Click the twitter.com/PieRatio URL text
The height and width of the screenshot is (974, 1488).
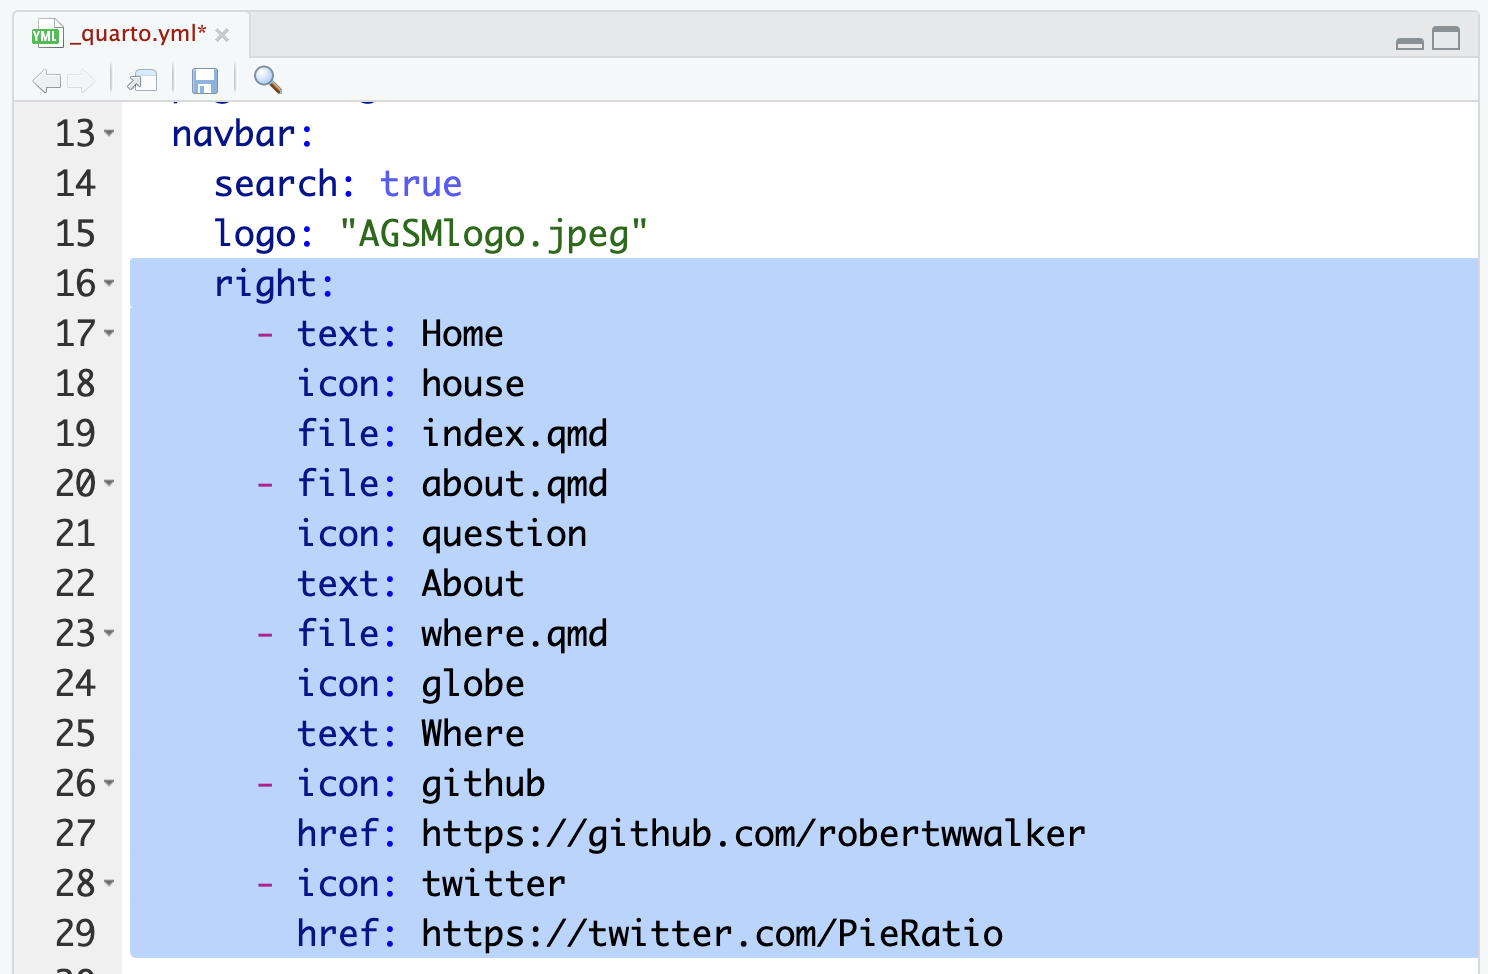(711, 934)
